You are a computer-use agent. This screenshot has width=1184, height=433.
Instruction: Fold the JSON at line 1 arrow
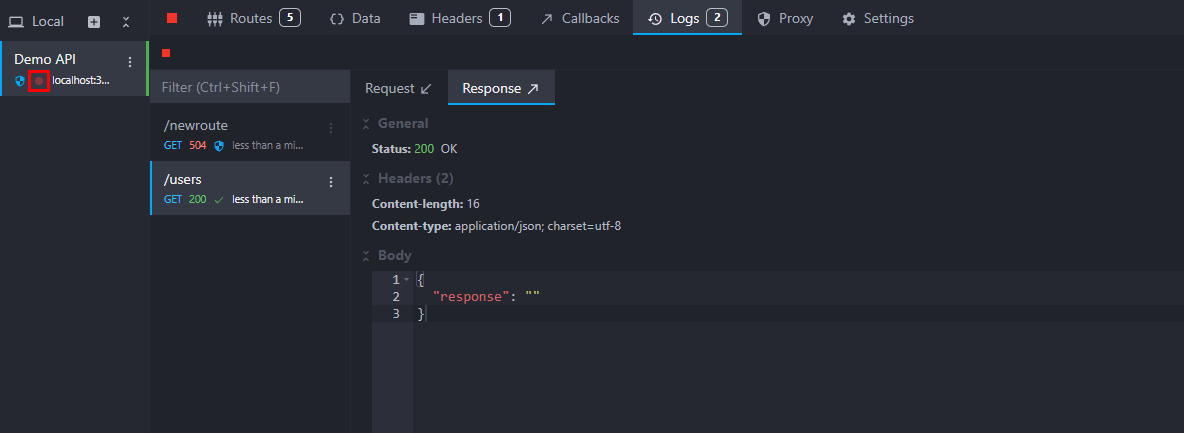[406, 279]
